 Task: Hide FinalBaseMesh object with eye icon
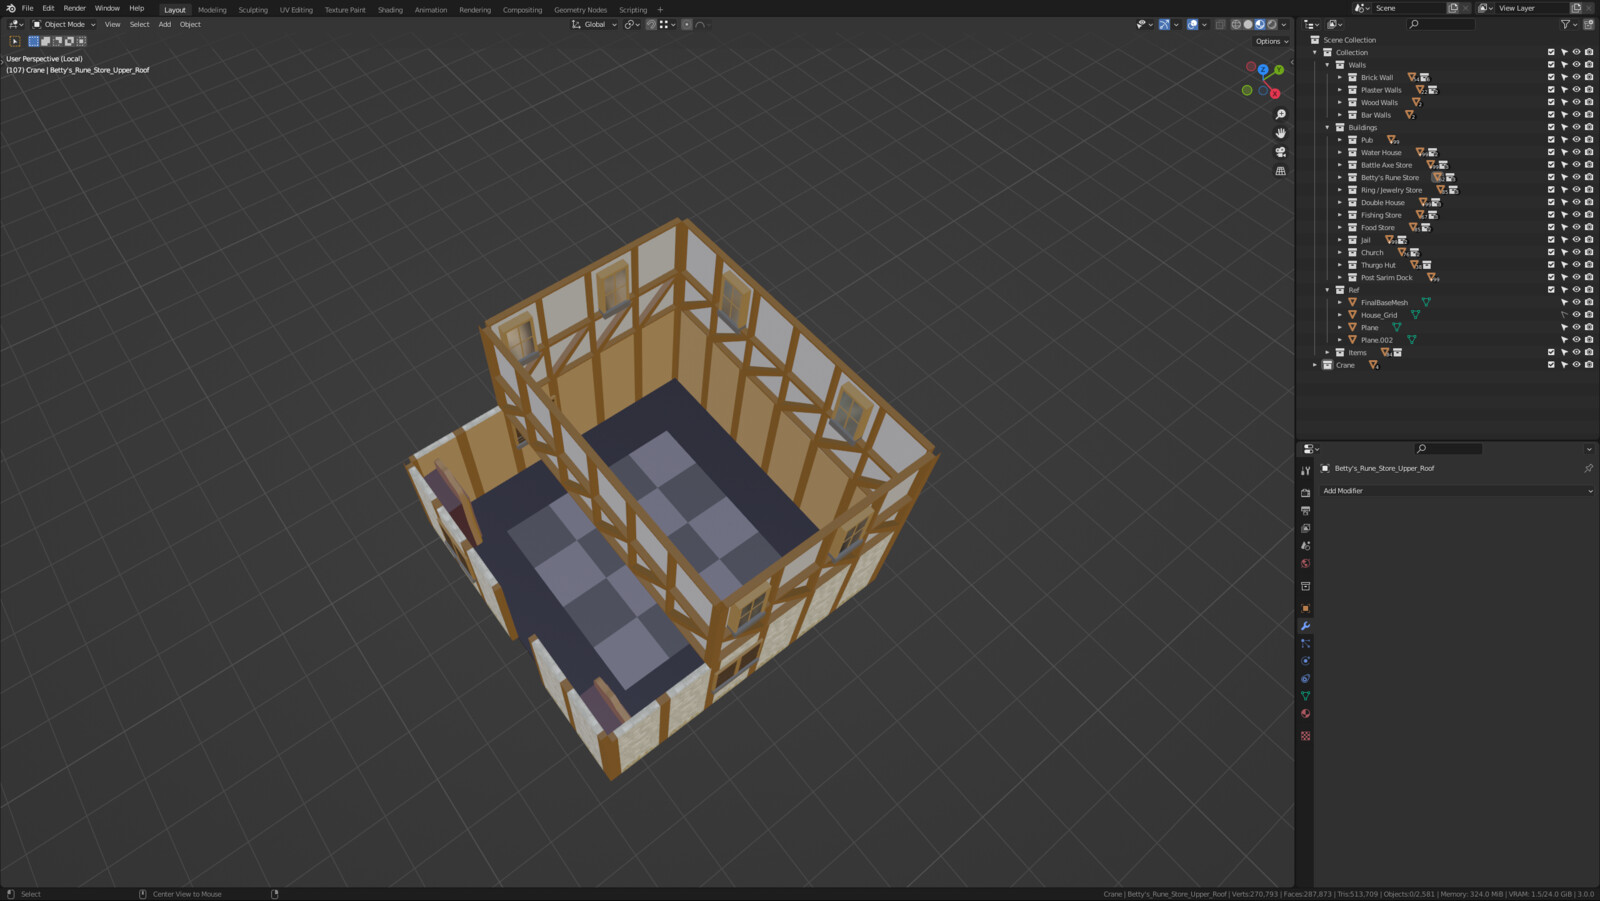point(1576,302)
